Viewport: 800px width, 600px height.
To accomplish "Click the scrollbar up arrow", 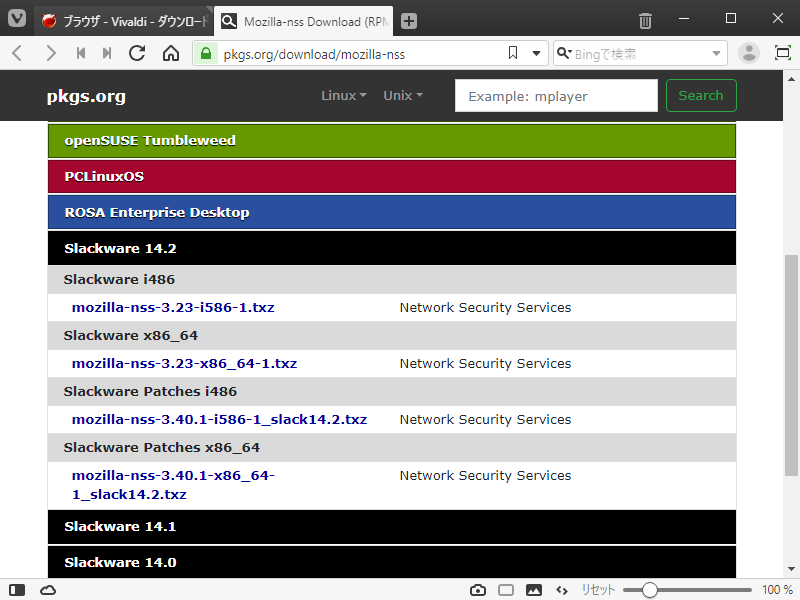I will [791, 79].
